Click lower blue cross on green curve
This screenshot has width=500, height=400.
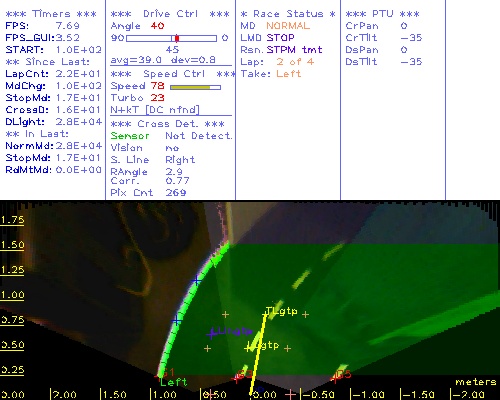tap(176, 320)
